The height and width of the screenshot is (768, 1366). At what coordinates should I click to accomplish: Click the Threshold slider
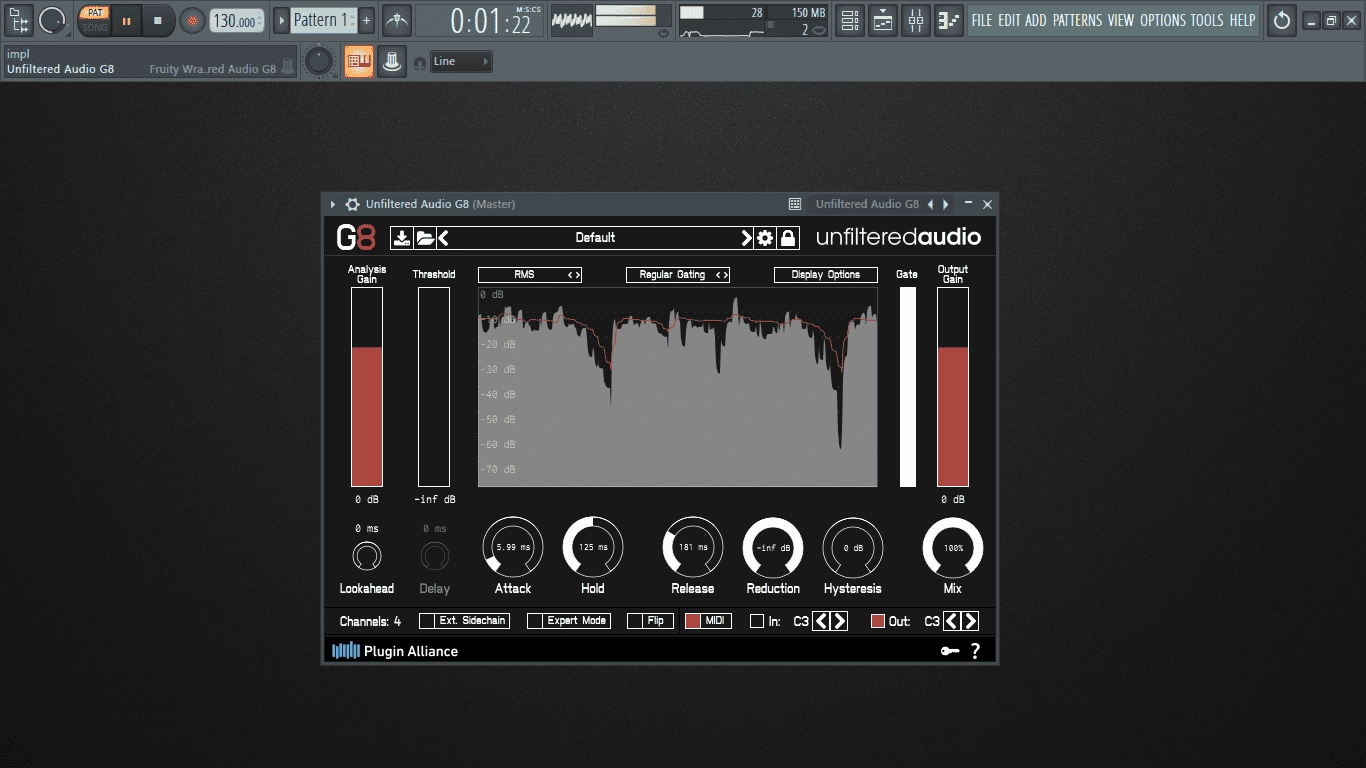coord(434,387)
